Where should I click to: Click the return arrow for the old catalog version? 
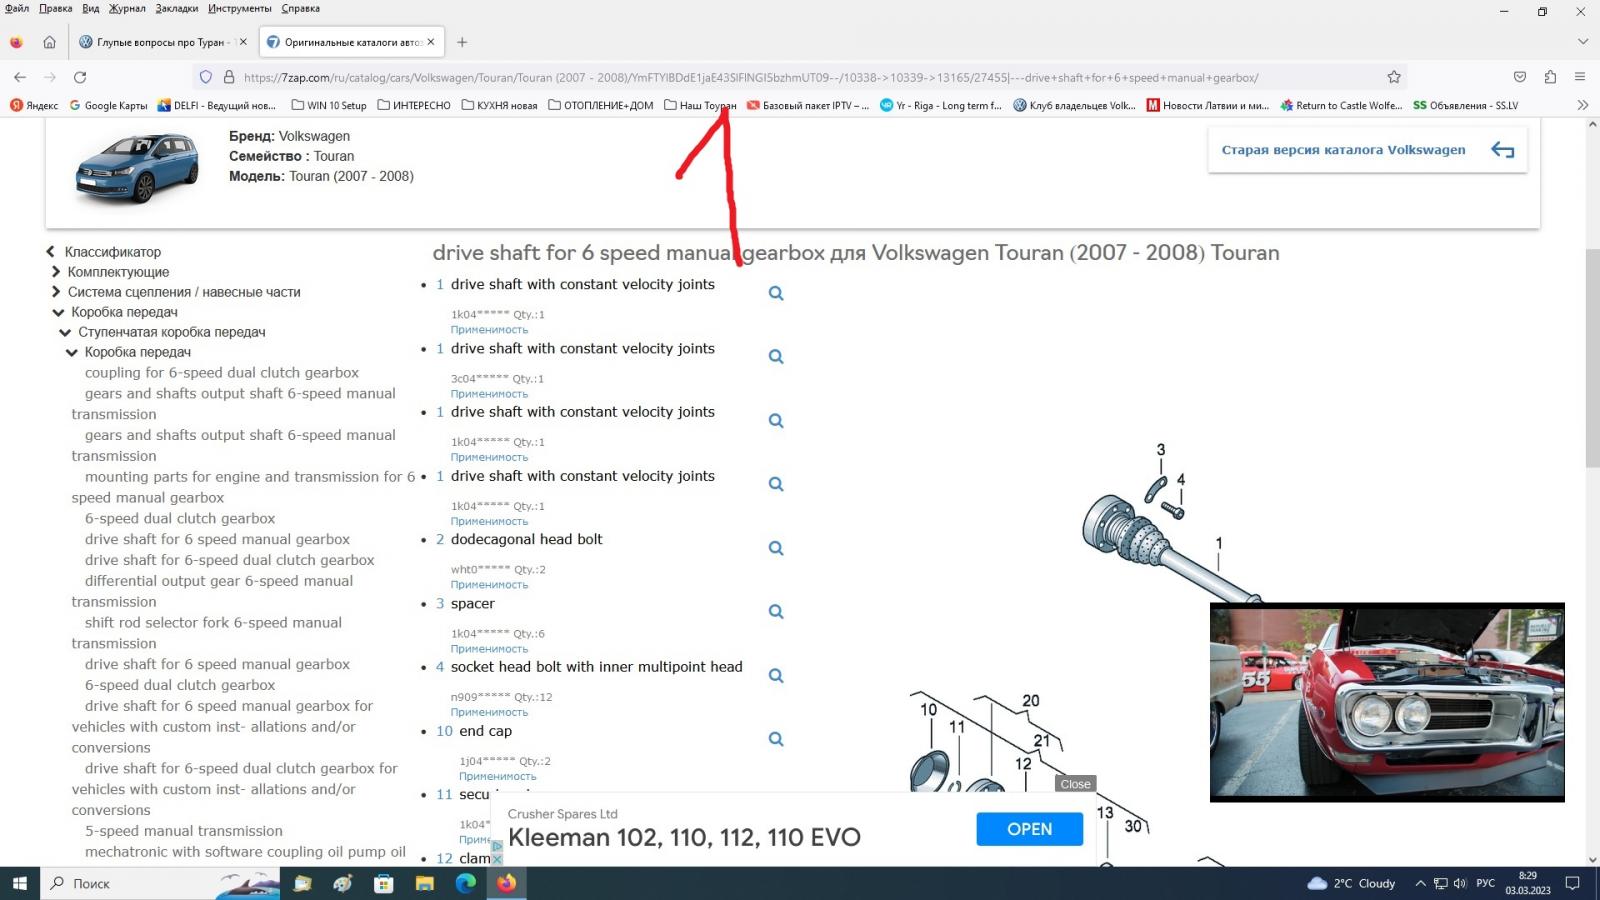pyautogui.click(x=1503, y=150)
